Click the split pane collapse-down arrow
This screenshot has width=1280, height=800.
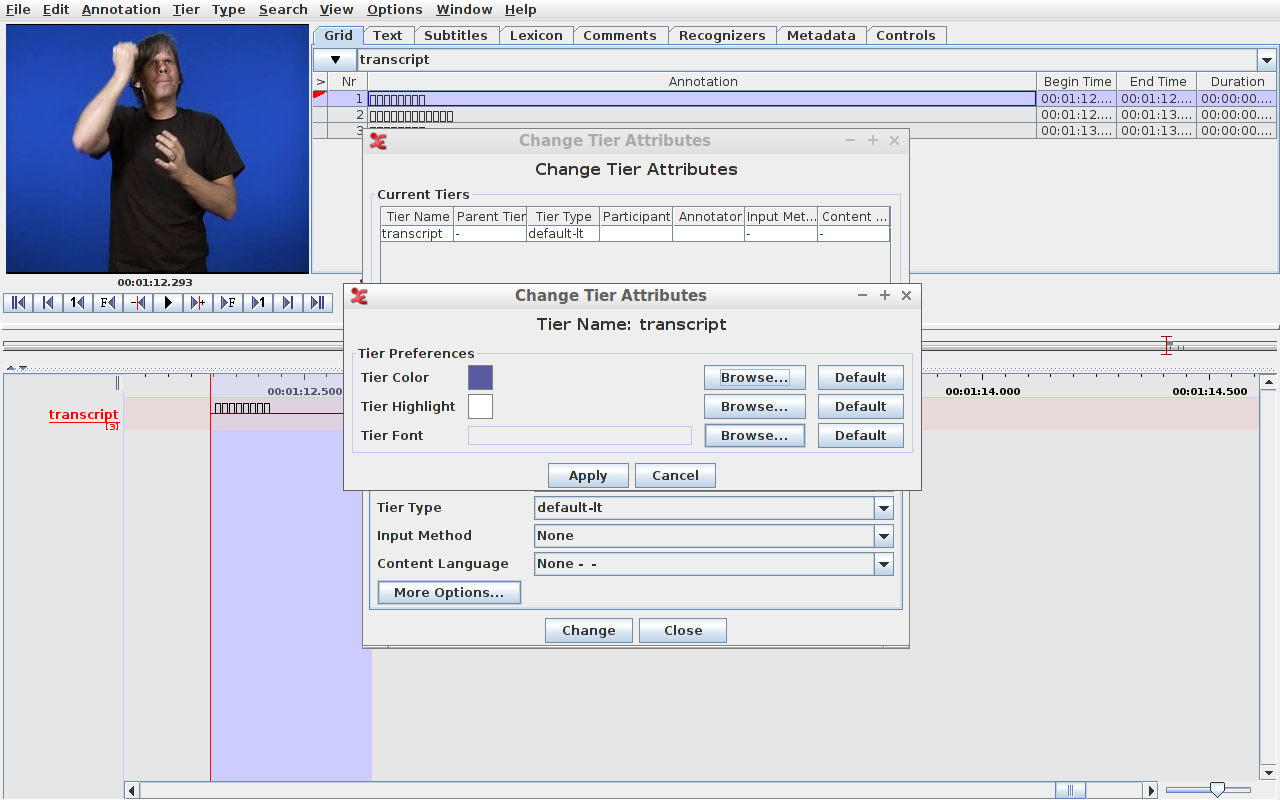coord(23,368)
